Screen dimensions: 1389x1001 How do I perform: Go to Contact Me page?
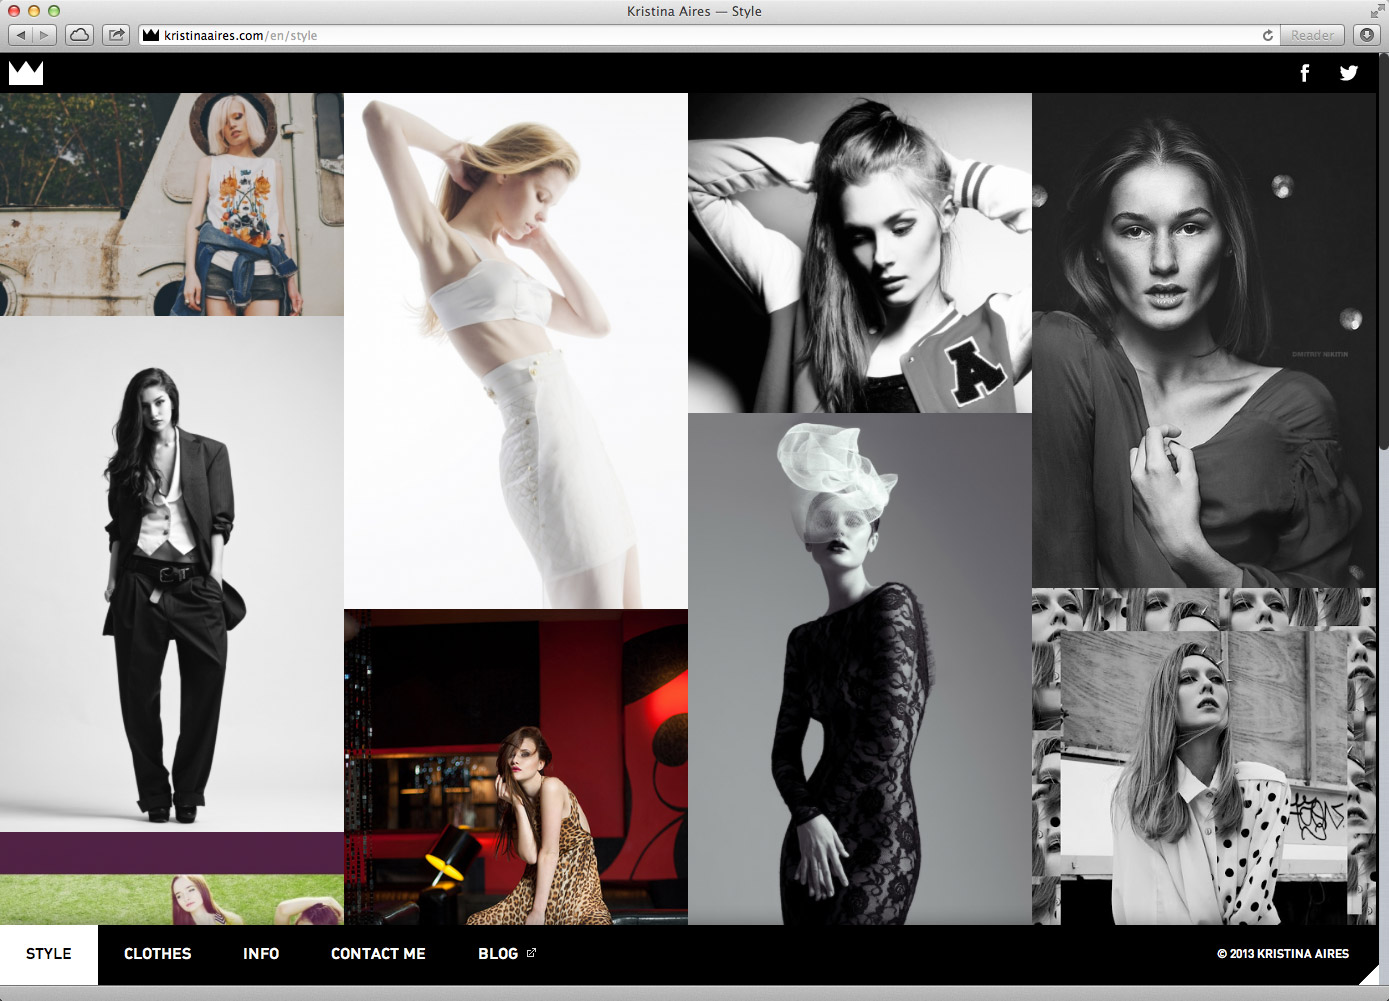pyautogui.click(x=378, y=954)
